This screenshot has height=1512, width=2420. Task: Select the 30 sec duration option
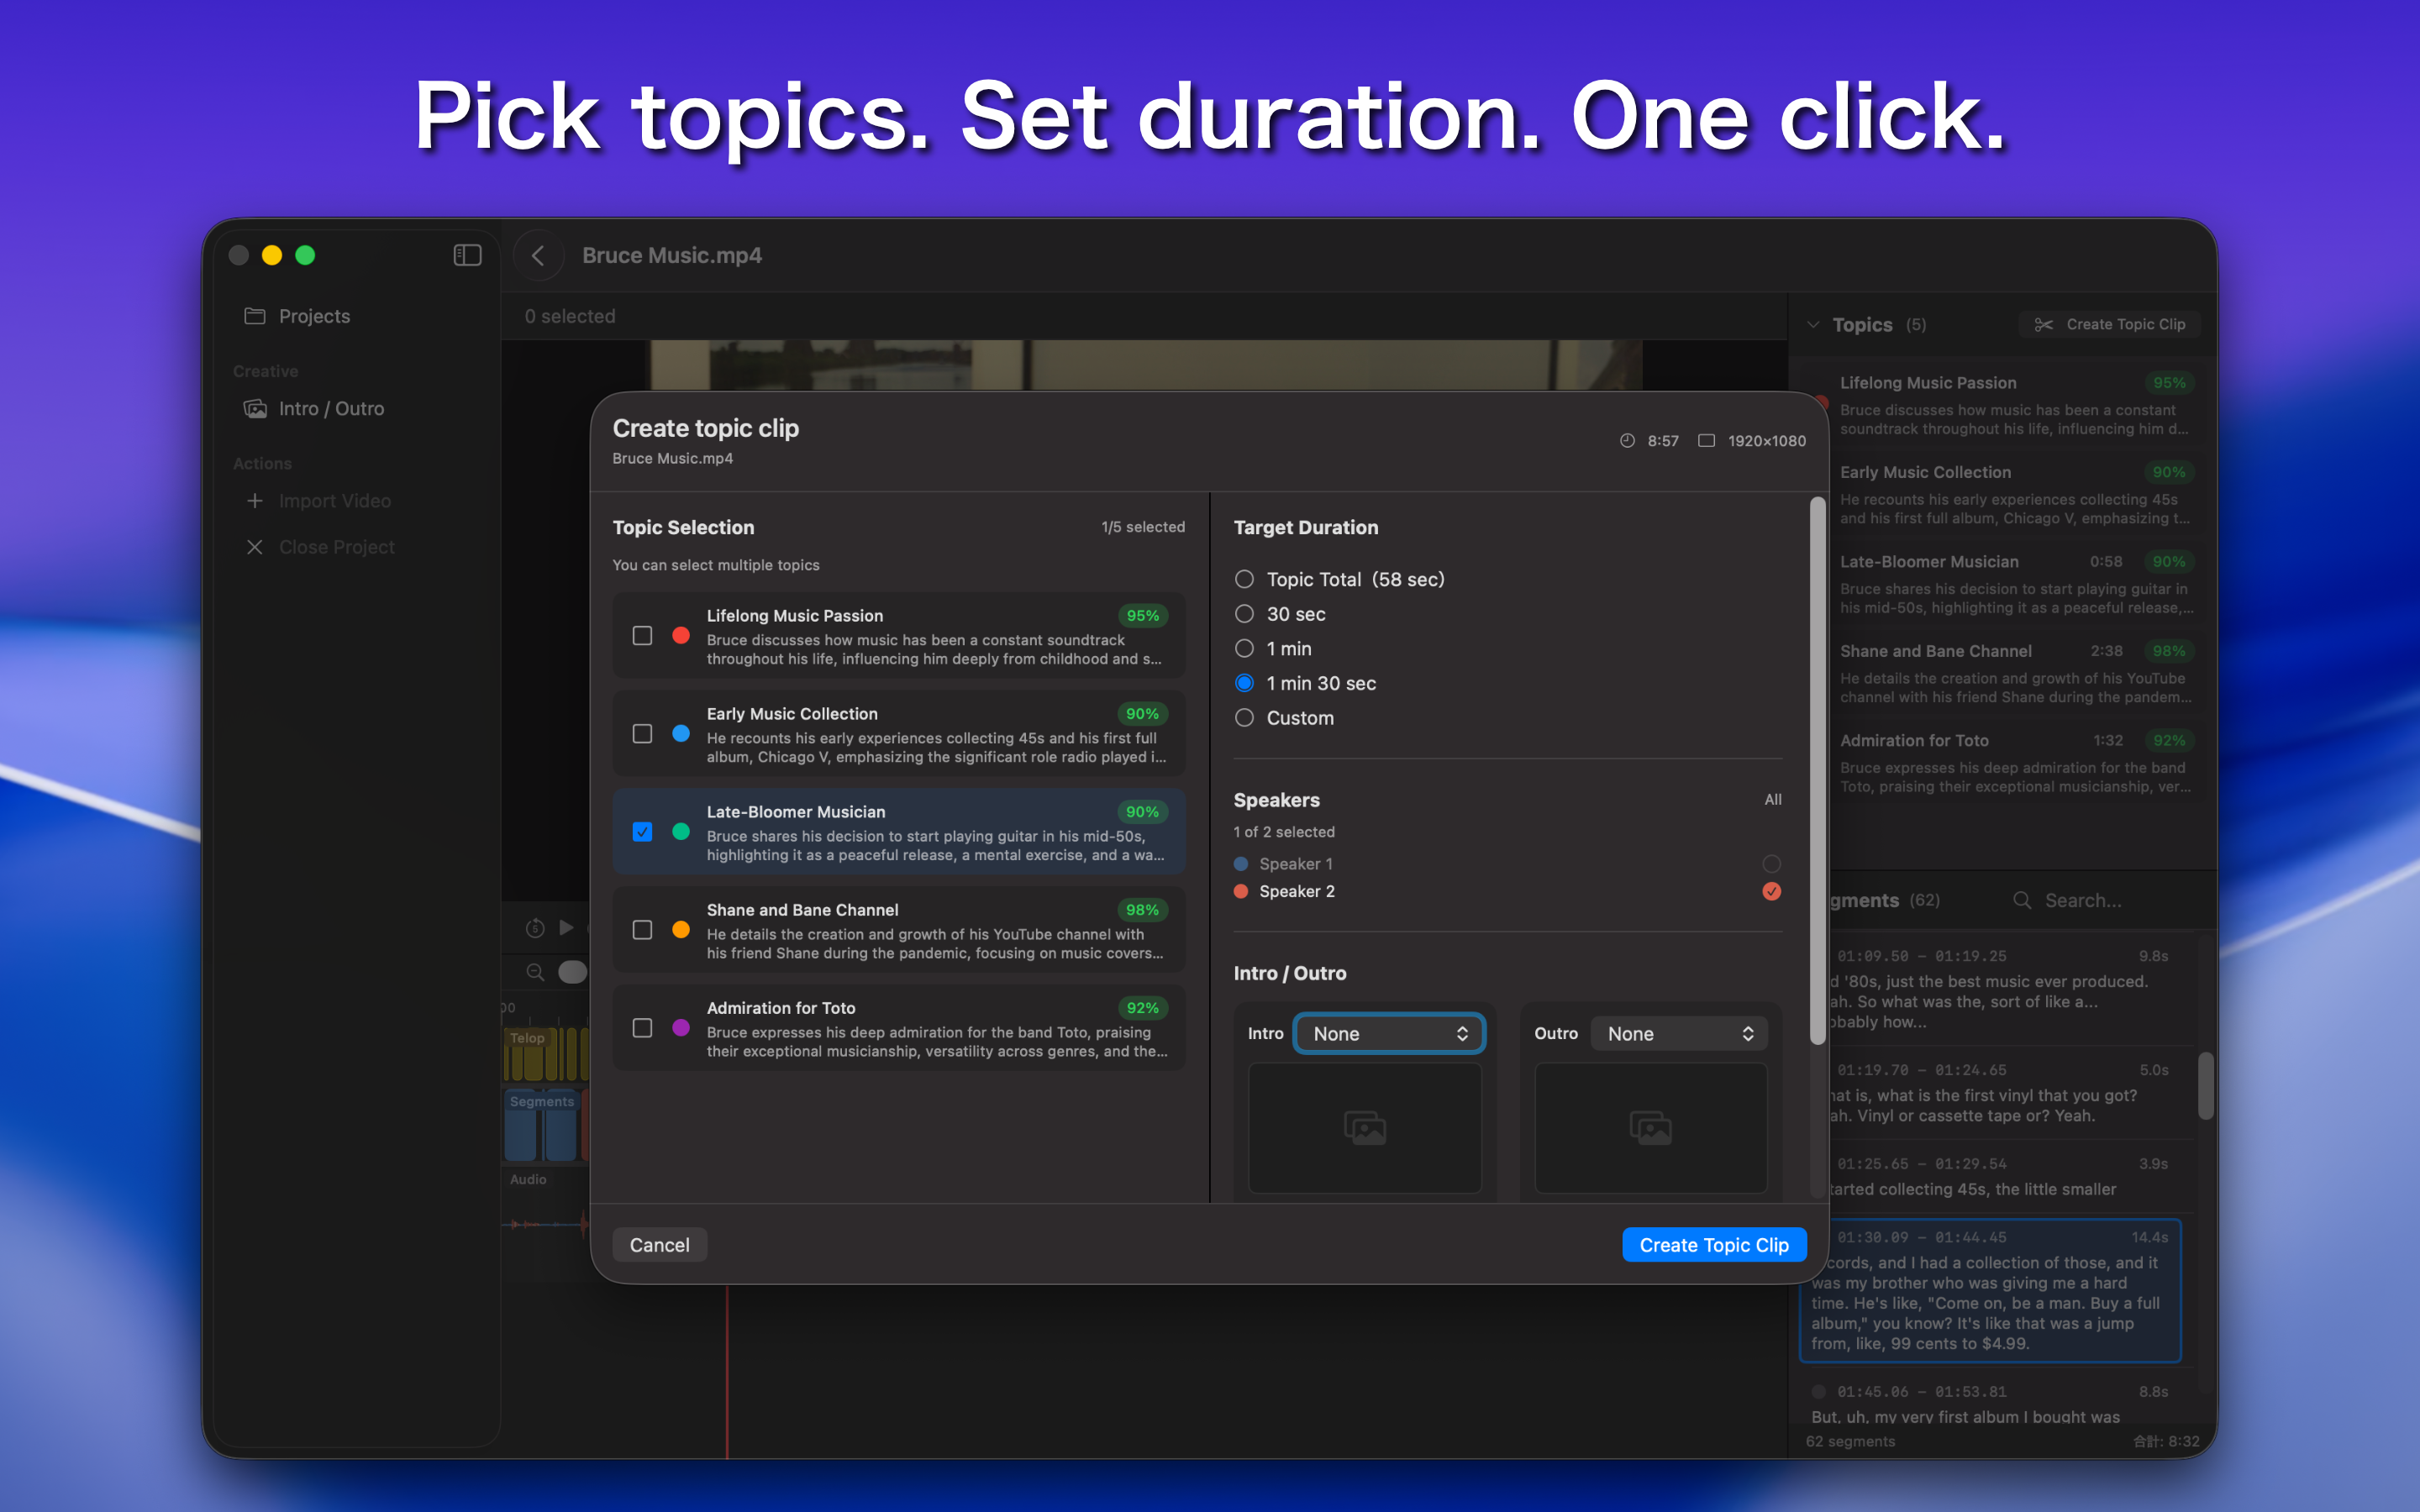click(x=1244, y=614)
